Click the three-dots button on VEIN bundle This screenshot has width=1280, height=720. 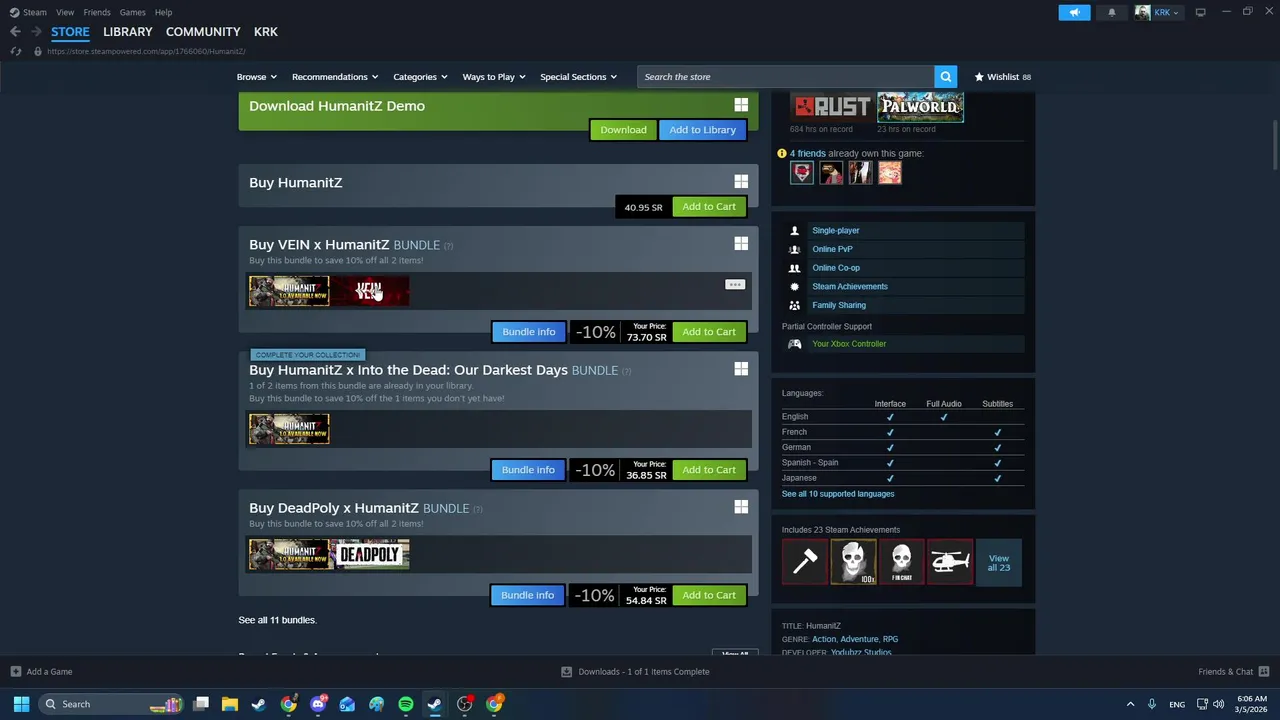coord(734,285)
